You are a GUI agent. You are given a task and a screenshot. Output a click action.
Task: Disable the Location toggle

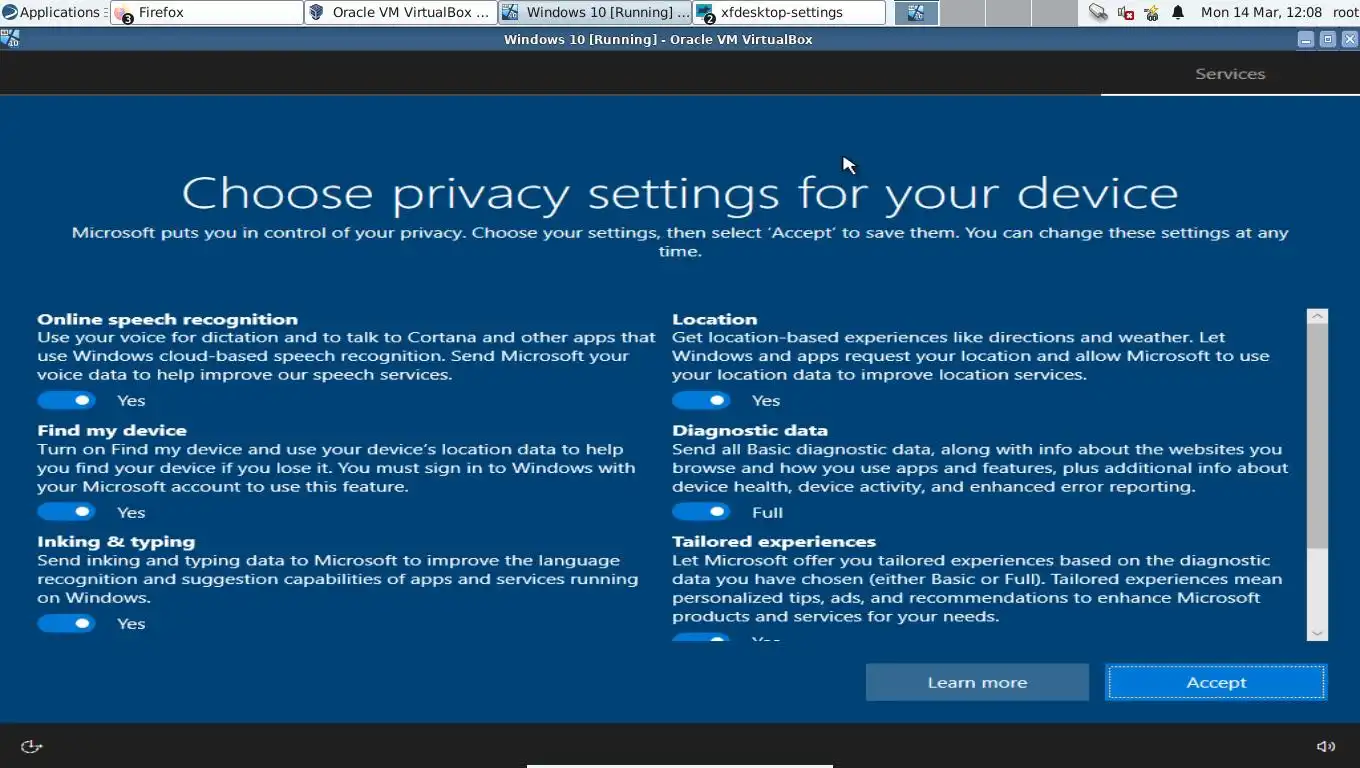point(701,400)
